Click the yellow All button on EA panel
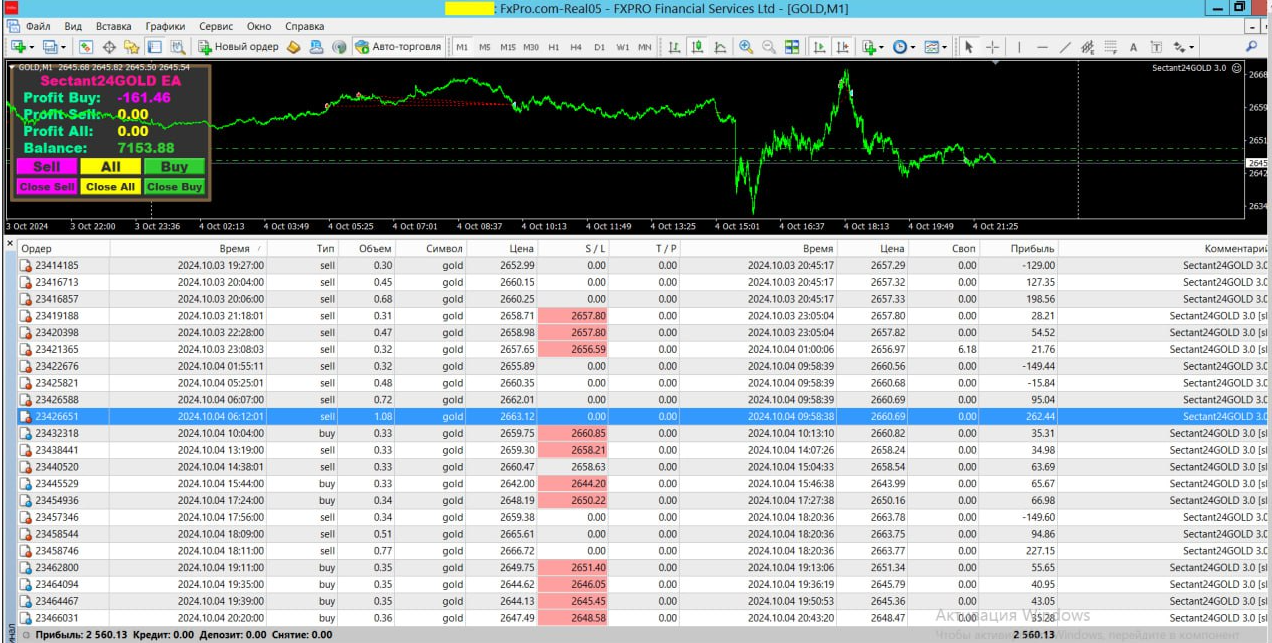Screen dimensions: 1272x643 click(110, 167)
